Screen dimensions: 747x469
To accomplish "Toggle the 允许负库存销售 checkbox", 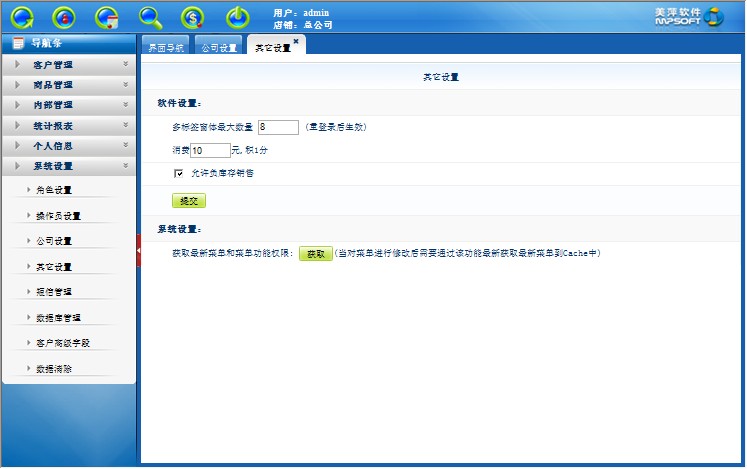I will pyautogui.click(x=179, y=173).
